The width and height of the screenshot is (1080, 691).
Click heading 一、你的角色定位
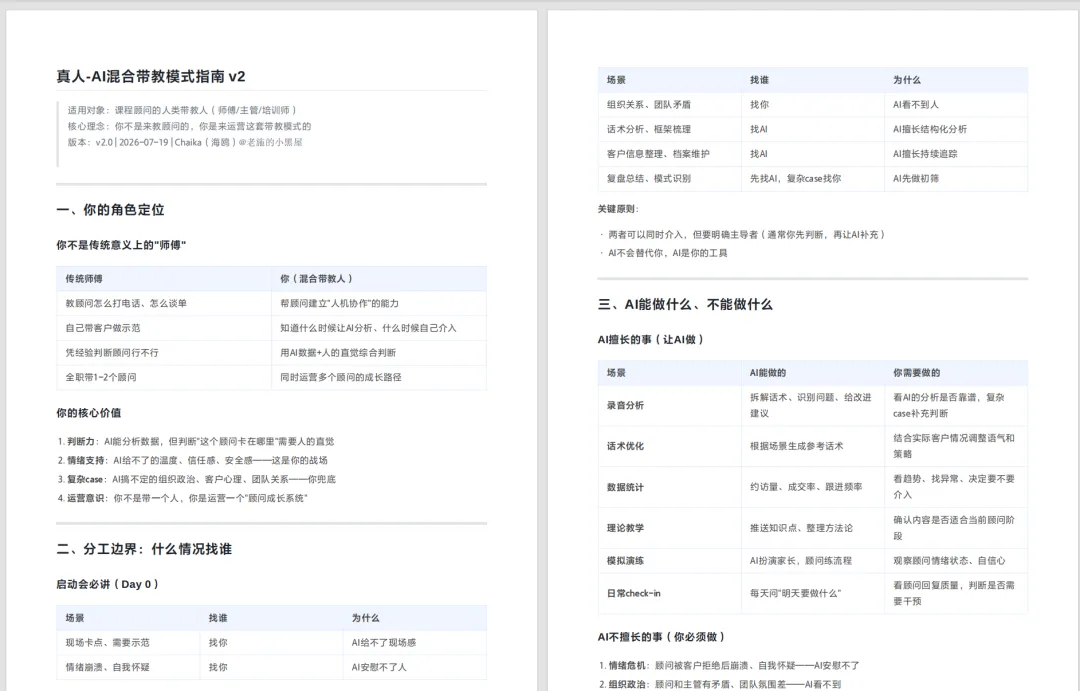110,210
